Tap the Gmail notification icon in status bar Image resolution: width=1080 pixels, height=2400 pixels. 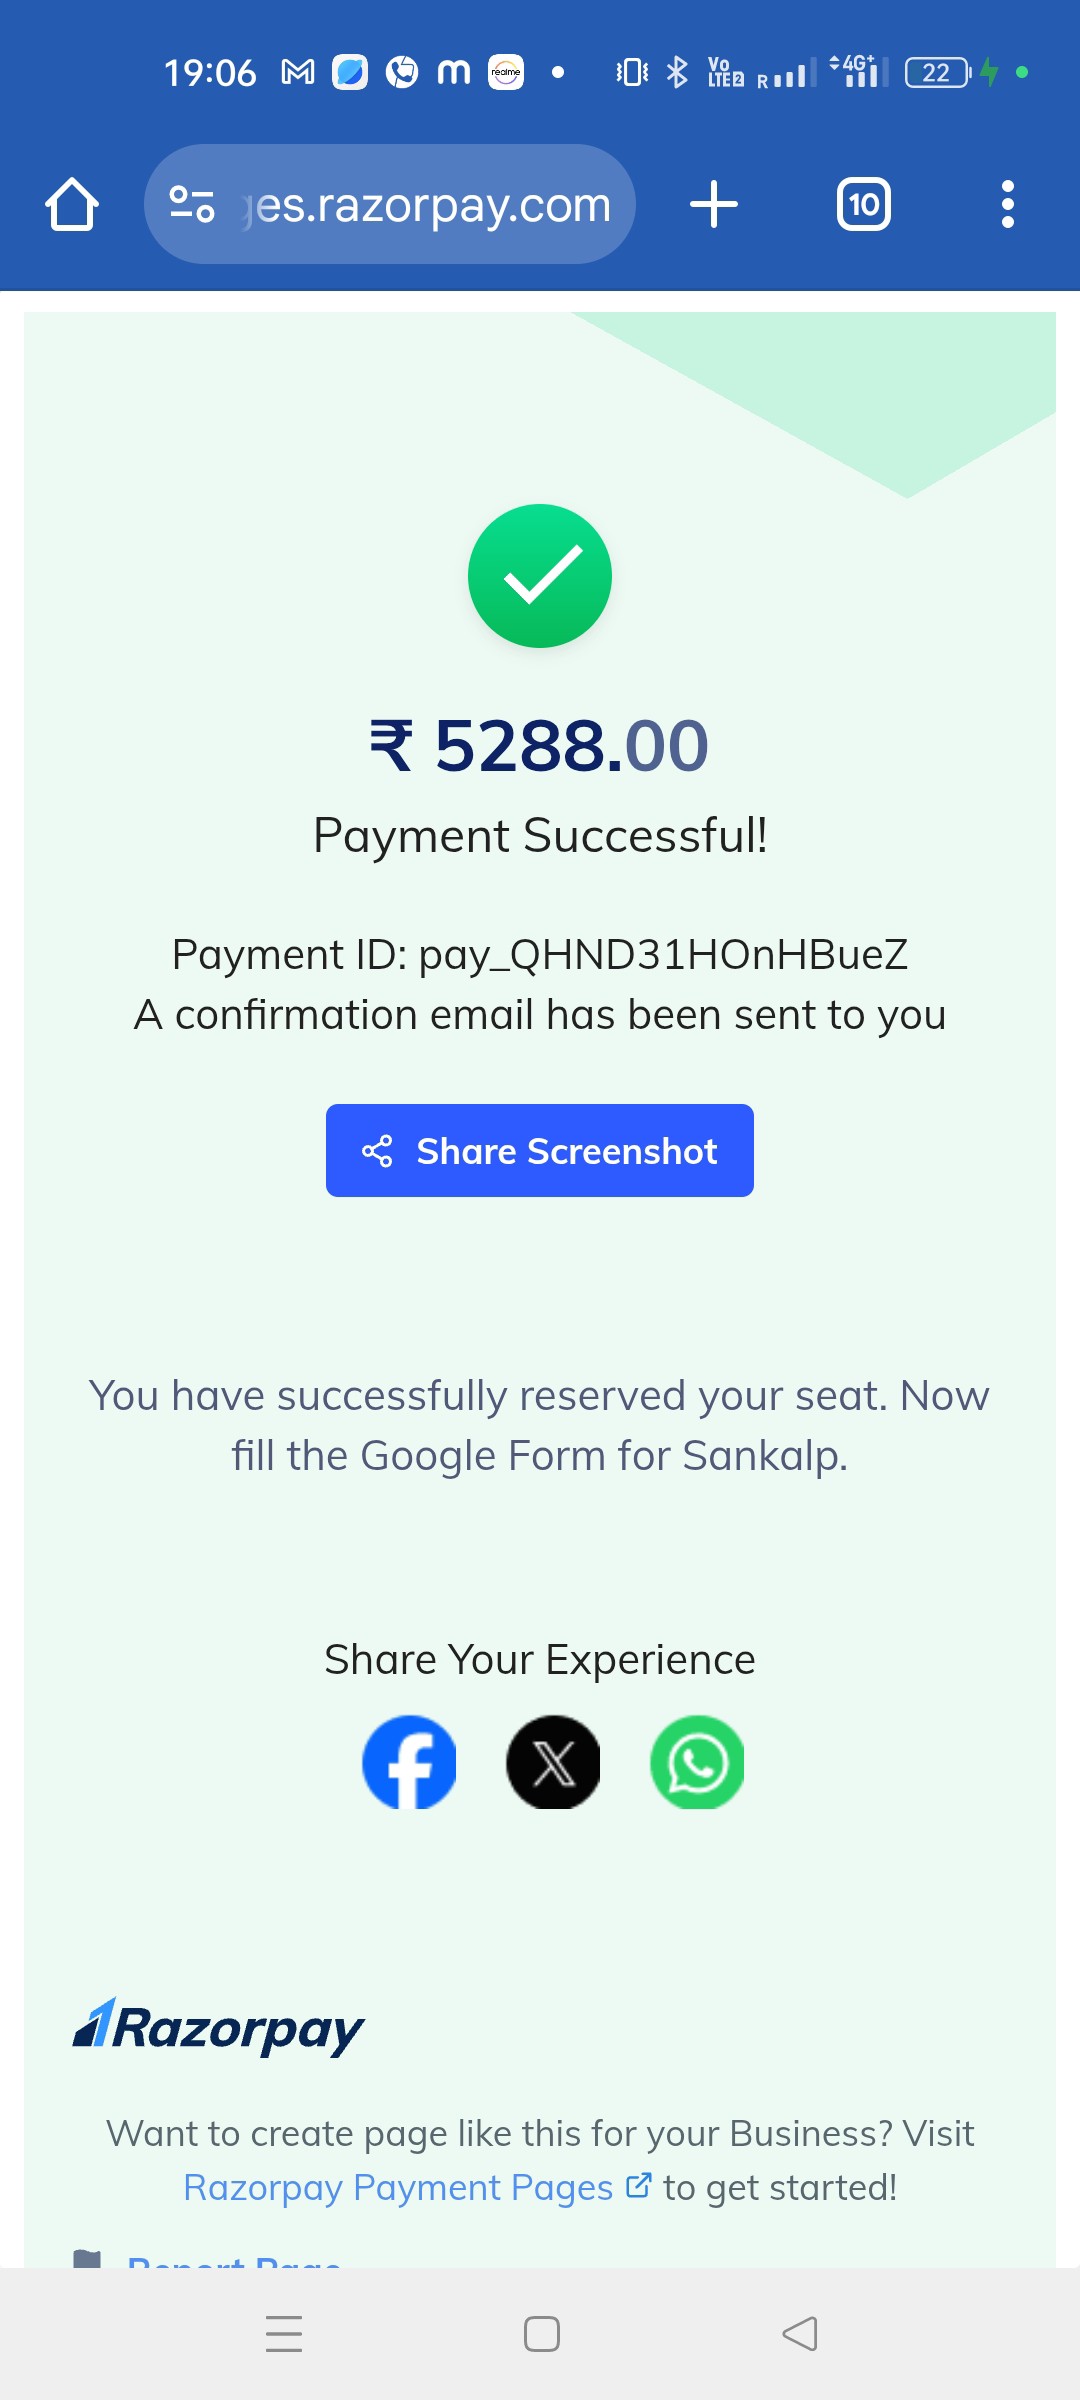coord(298,72)
